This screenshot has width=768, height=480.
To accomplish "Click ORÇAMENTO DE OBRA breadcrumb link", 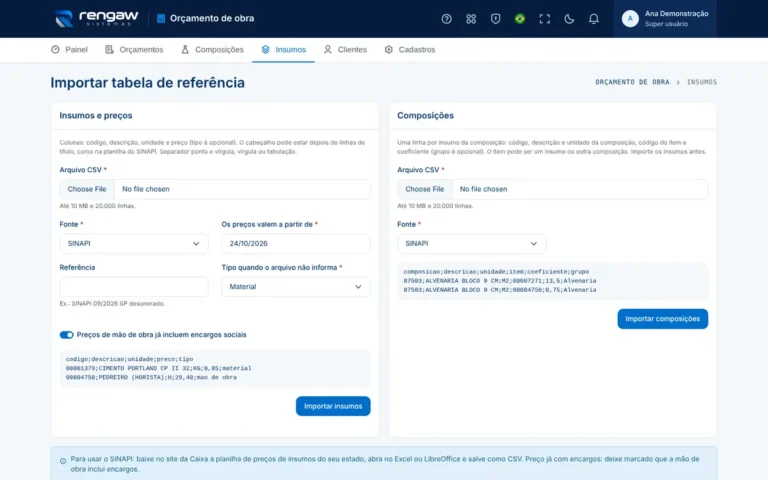I will pos(632,82).
